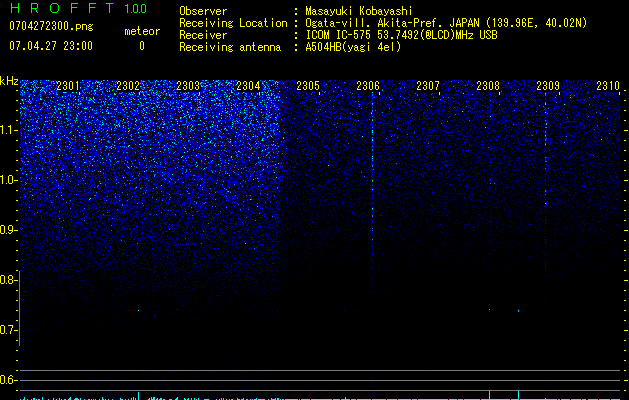Click the A504HB(yagi 4el) antenna text
This screenshot has width=629, height=400.
pos(353,47)
